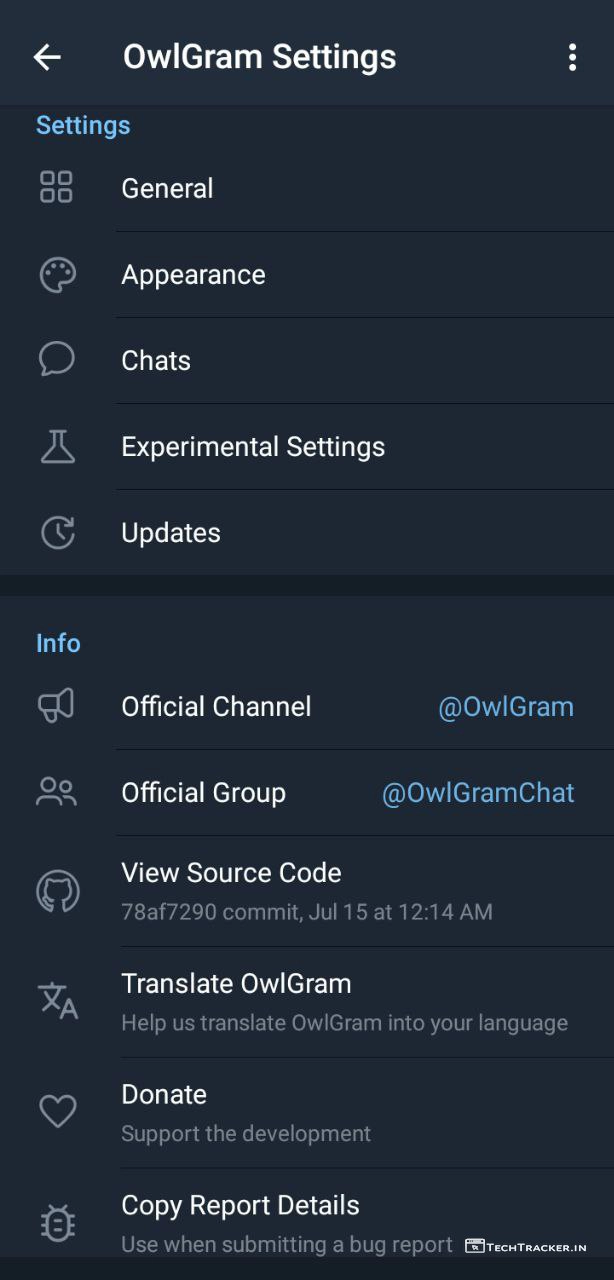
Task: Click the Appearance palette icon
Action: pyautogui.click(x=57, y=275)
